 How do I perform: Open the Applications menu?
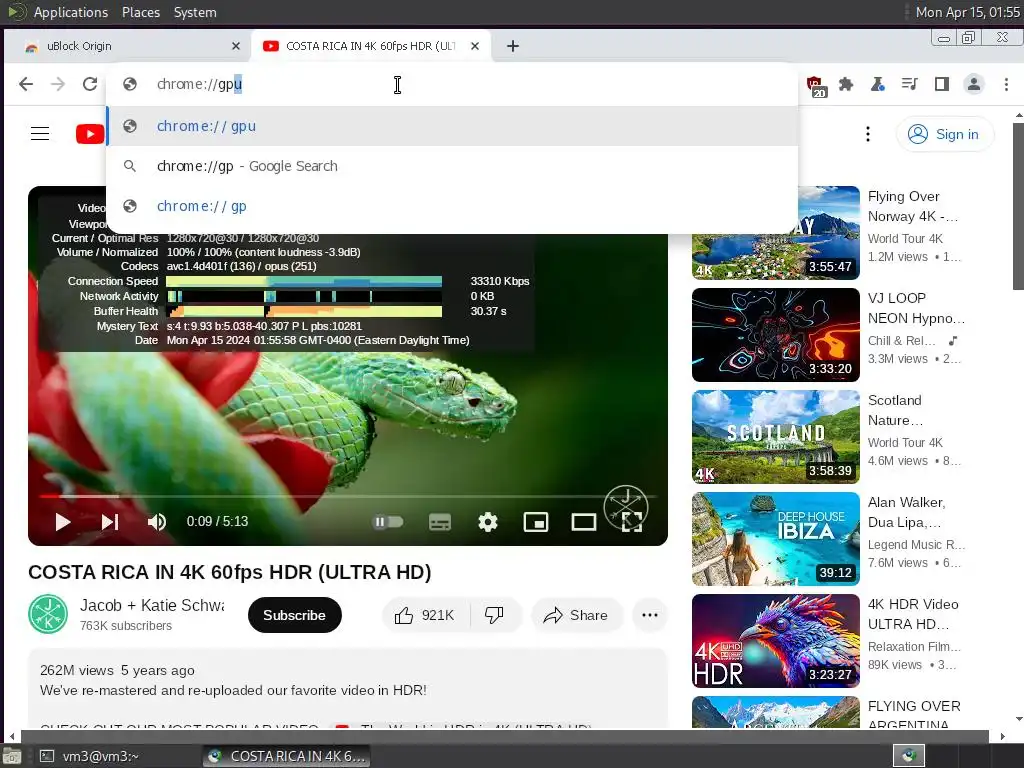[x=71, y=12]
